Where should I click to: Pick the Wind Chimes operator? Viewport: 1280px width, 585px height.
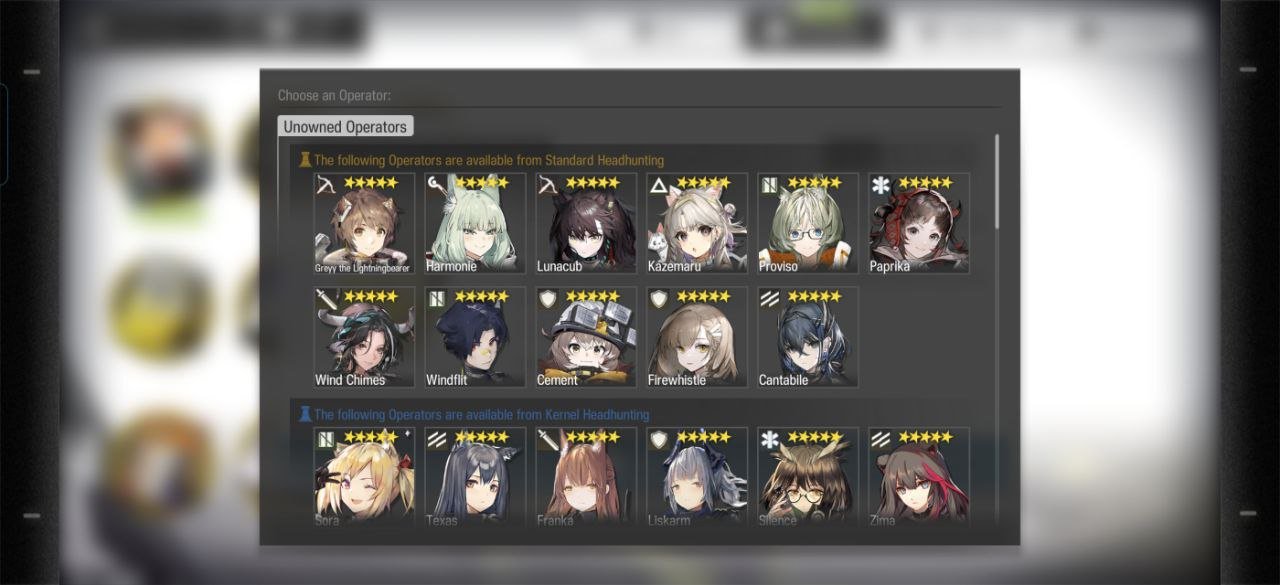pyautogui.click(x=364, y=338)
